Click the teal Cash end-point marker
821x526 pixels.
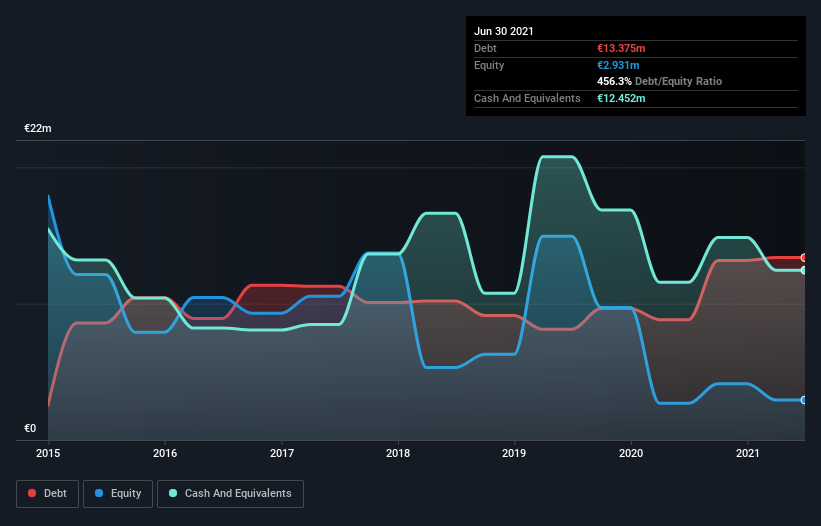tap(804, 270)
